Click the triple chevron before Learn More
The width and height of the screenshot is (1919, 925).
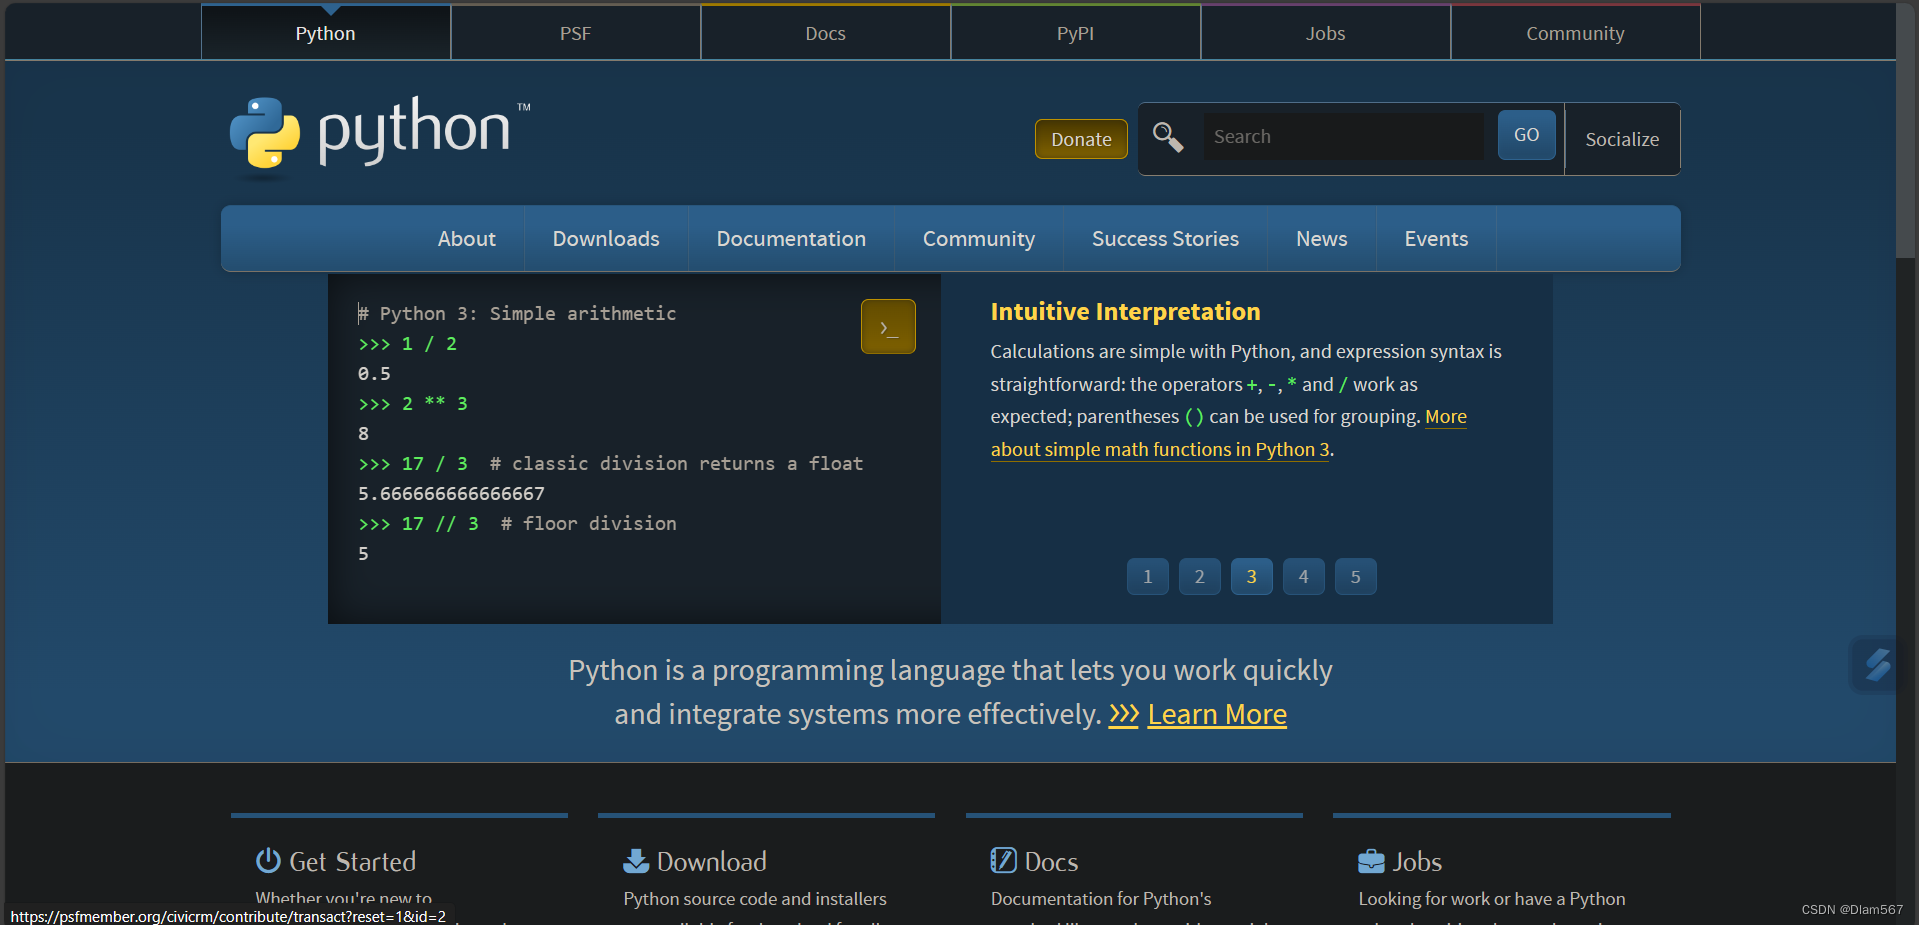tap(1124, 714)
